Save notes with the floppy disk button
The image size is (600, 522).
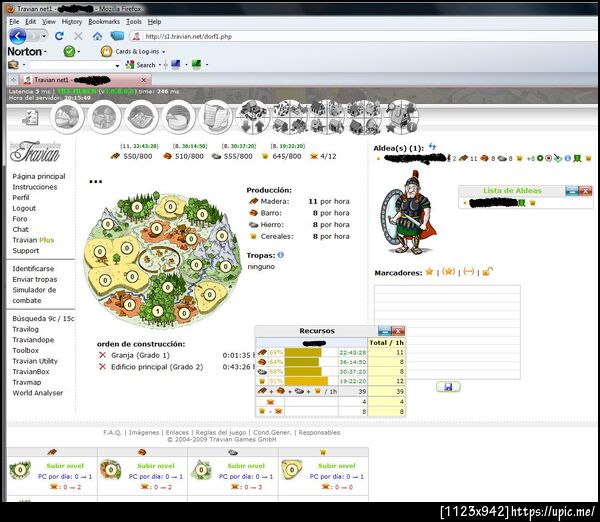coord(448,387)
